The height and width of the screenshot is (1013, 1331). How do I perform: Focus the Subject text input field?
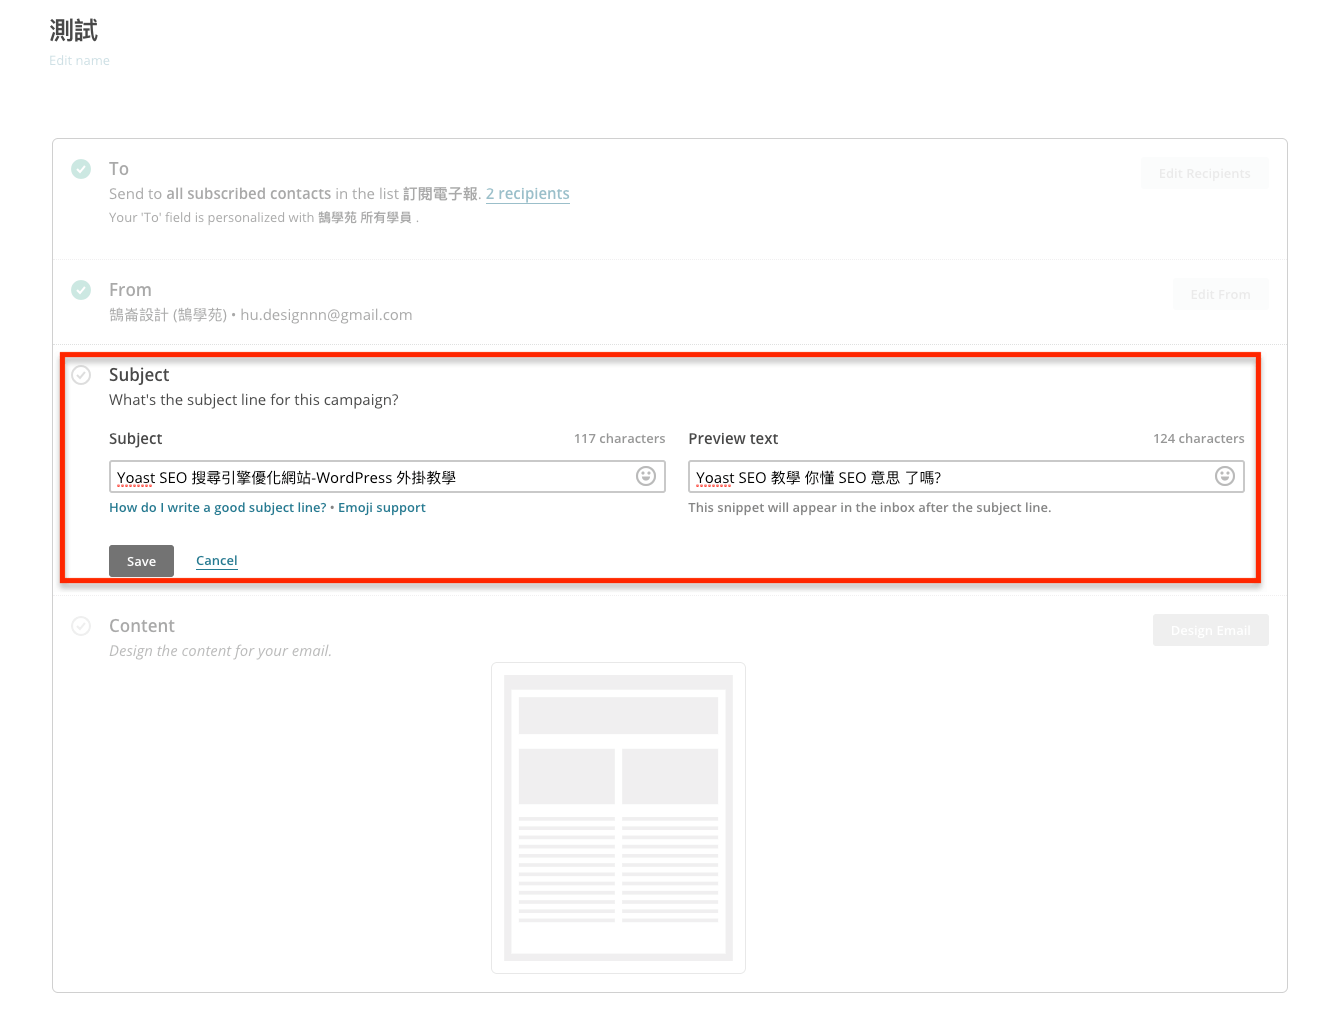point(370,477)
